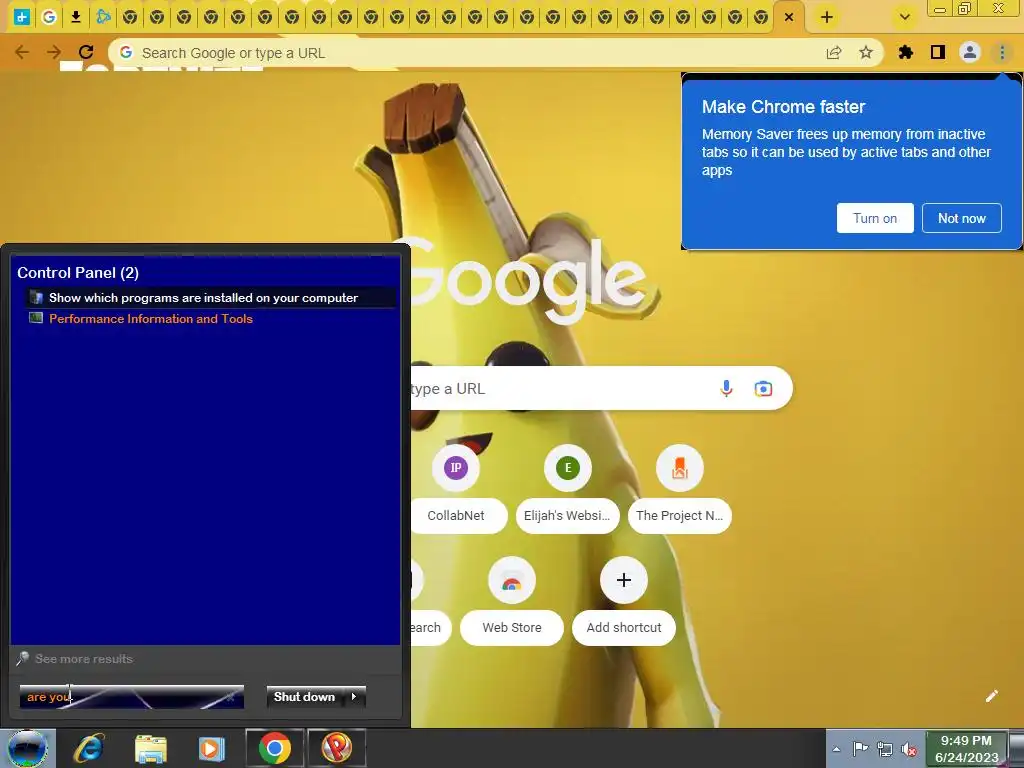Select the Chrome taskbar button
This screenshot has width=1024, height=768.
274,748
